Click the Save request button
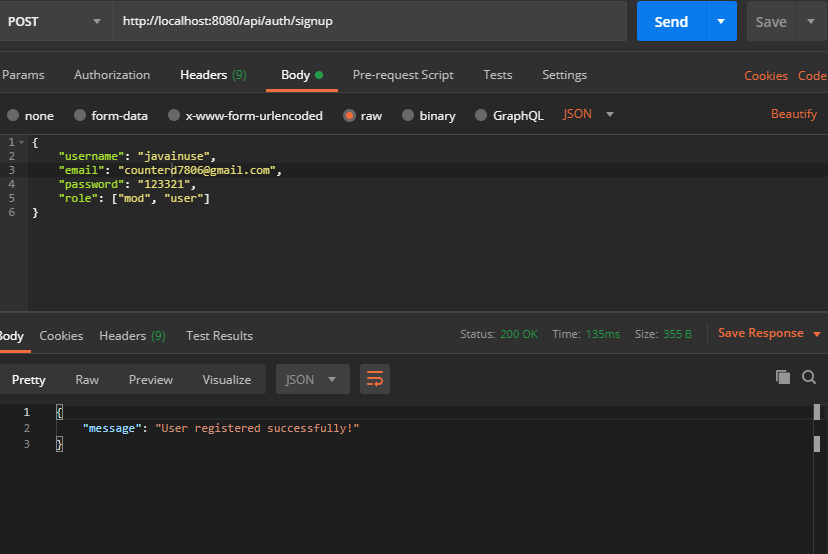The width and height of the screenshot is (828, 554). 771,21
